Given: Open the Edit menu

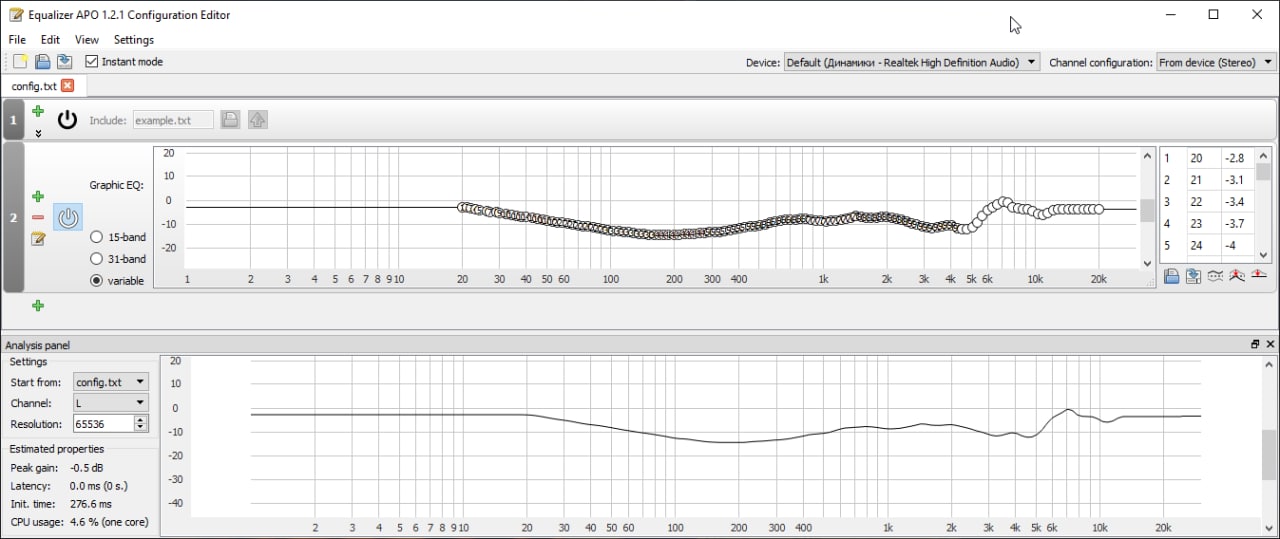Looking at the screenshot, I should coord(50,40).
